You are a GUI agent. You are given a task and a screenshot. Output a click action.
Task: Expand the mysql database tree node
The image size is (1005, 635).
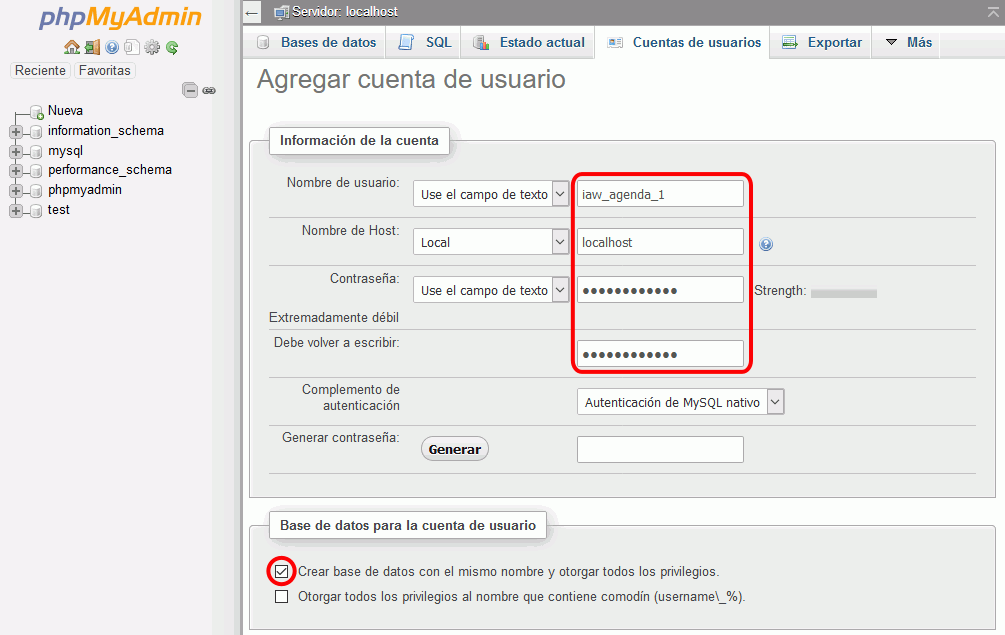(16, 151)
